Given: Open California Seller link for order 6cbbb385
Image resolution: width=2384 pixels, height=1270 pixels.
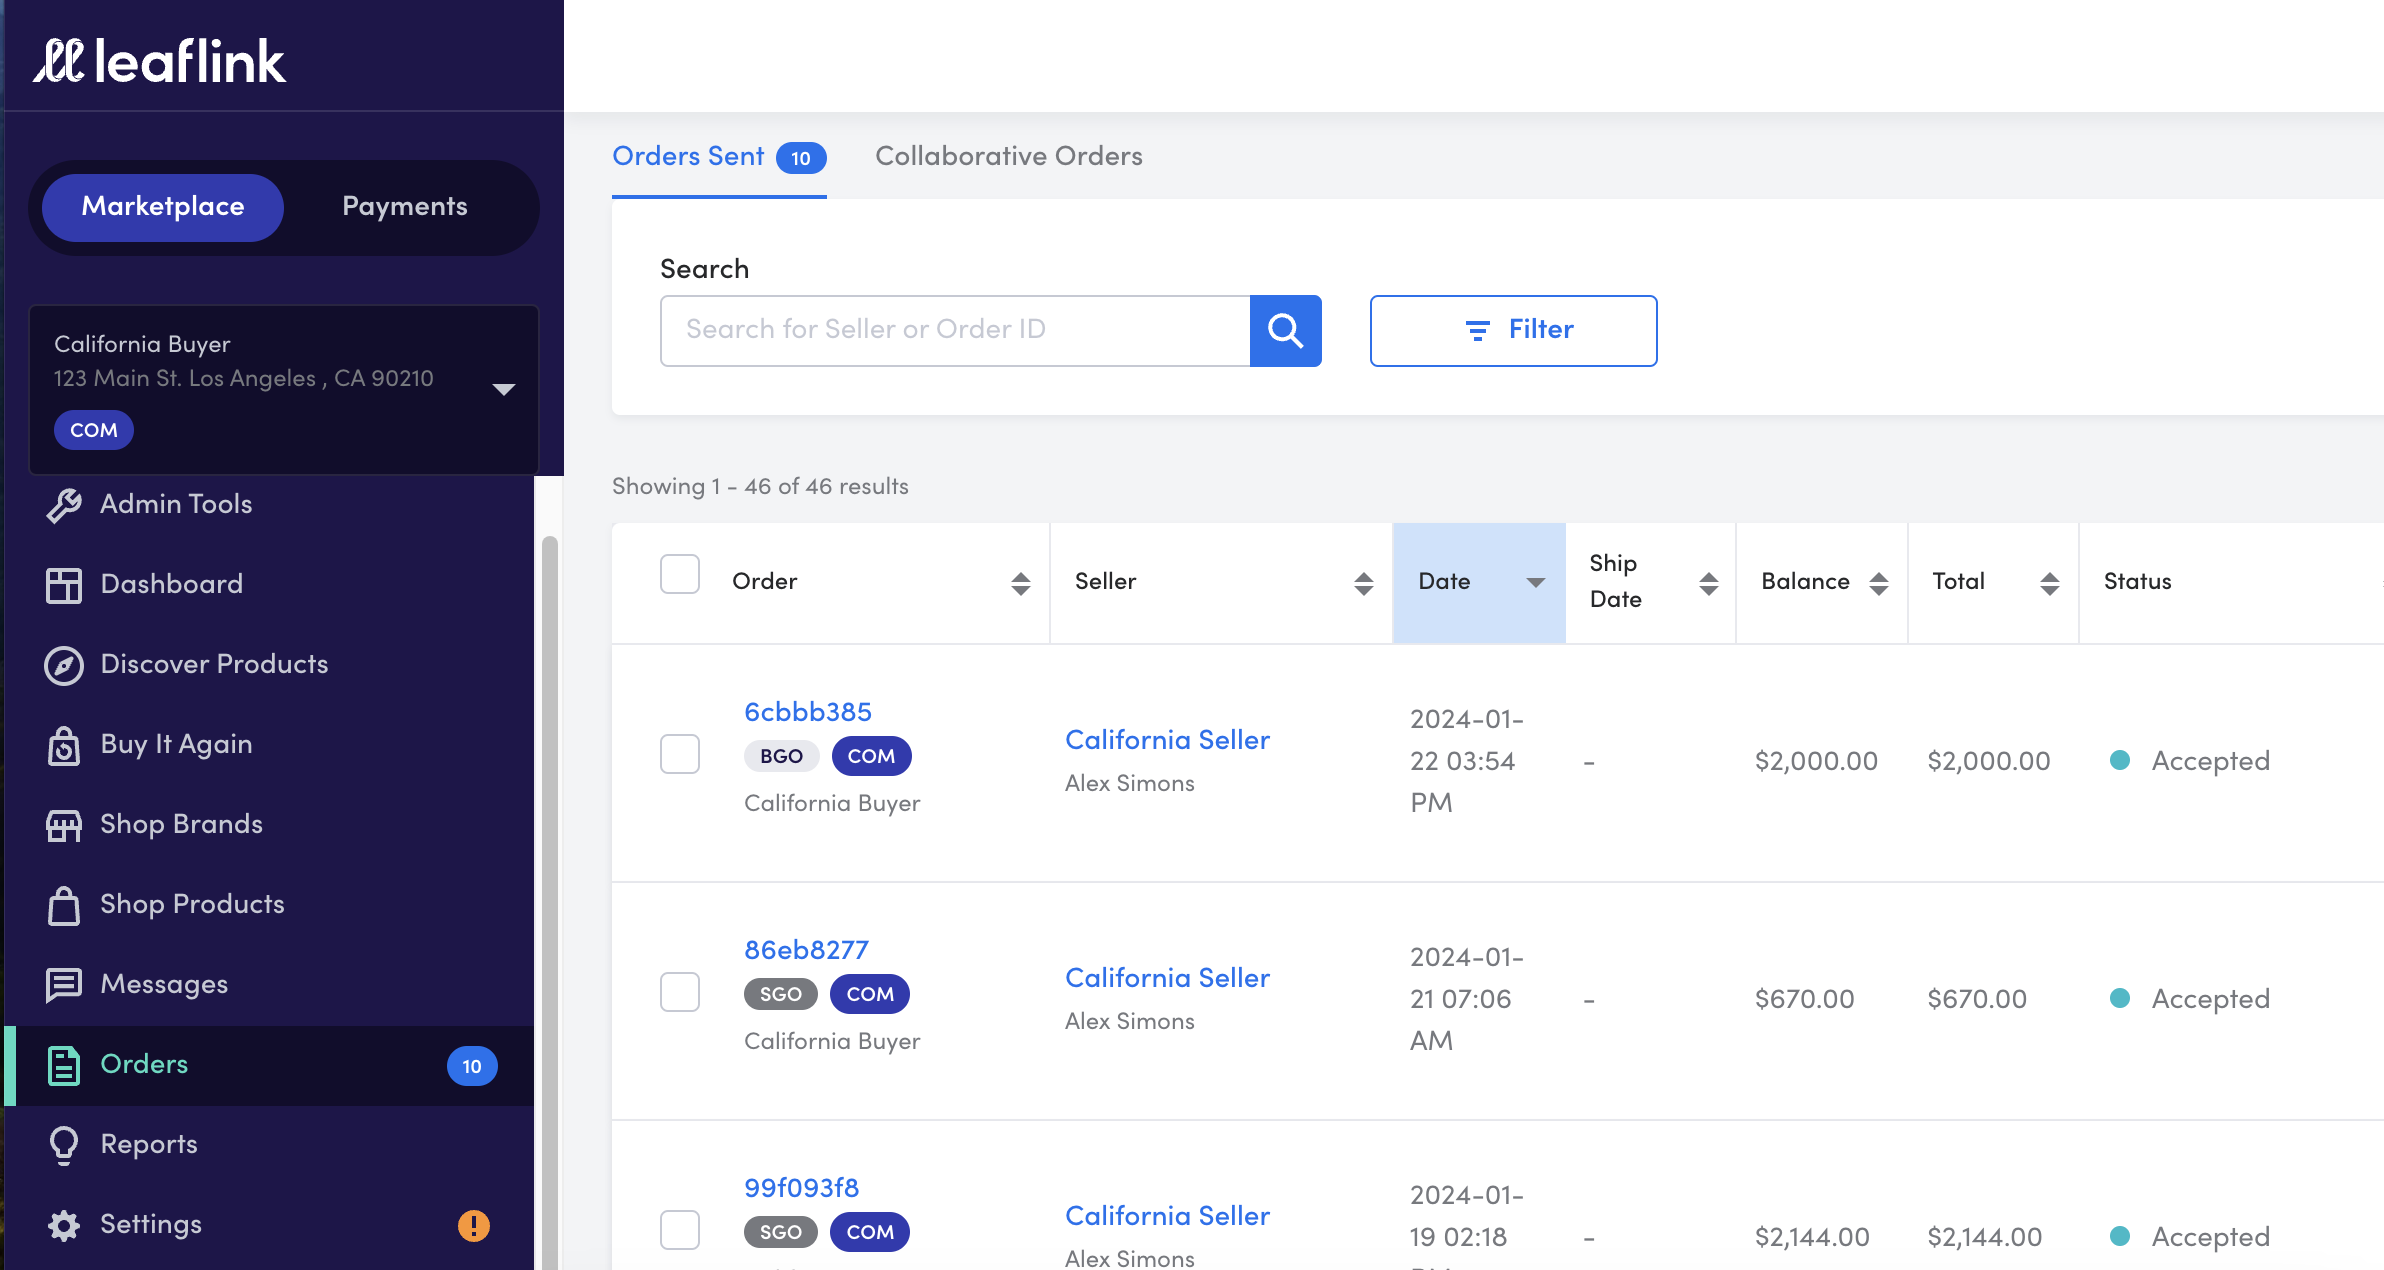Looking at the screenshot, I should 1167,740.
